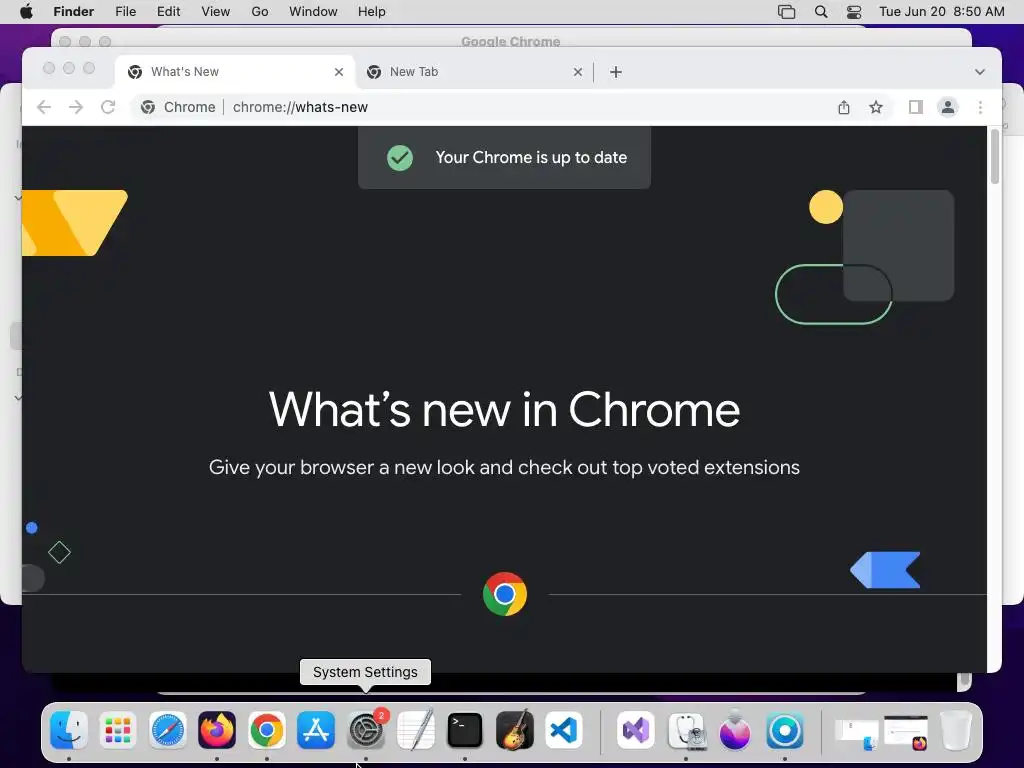
Task: Open the Go menu
Action: 260,12
